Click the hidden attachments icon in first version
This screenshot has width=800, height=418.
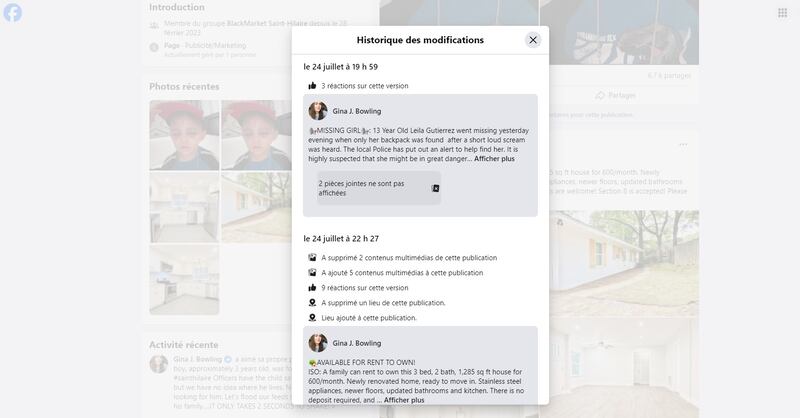(435, 188)
